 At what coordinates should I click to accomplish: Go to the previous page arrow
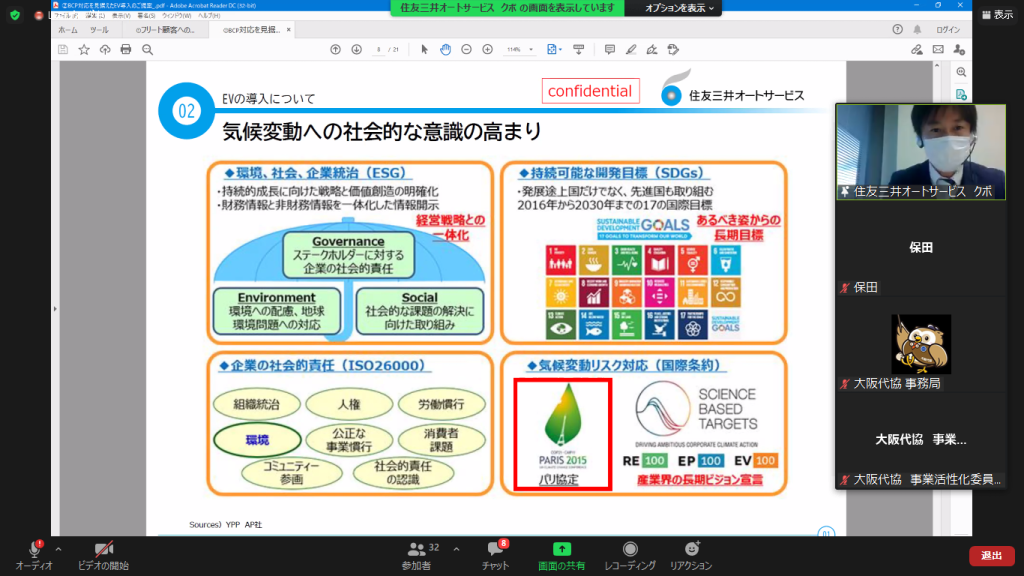pyautogui.click(x=335, y=50)
